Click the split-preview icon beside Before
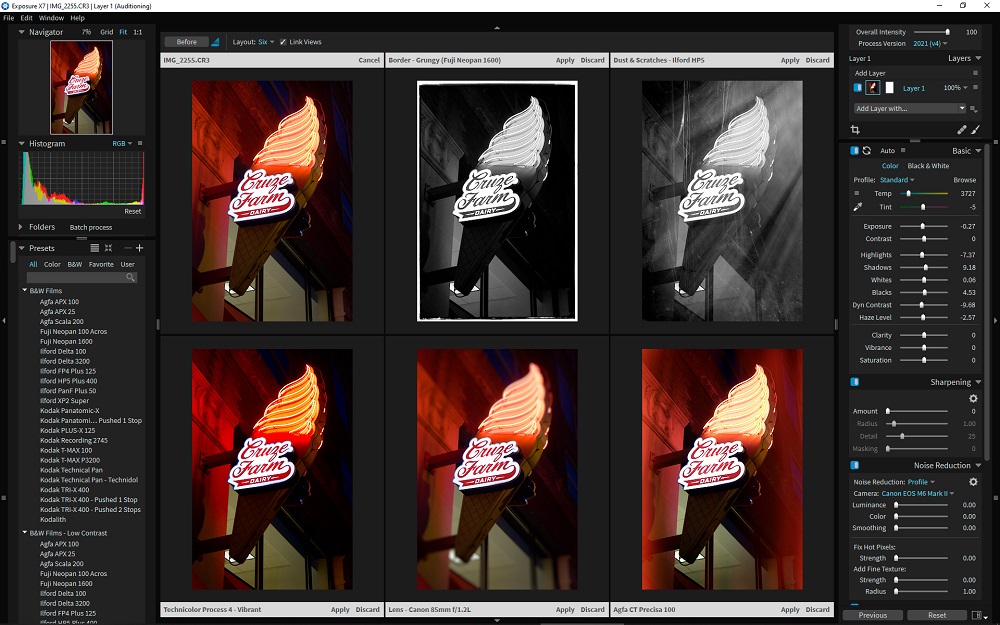 [x=214, y=42]
